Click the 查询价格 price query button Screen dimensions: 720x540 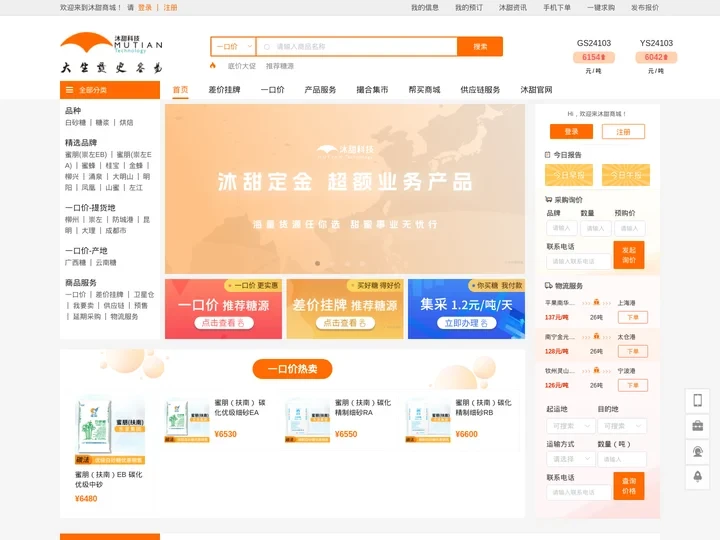click(629, 486)
